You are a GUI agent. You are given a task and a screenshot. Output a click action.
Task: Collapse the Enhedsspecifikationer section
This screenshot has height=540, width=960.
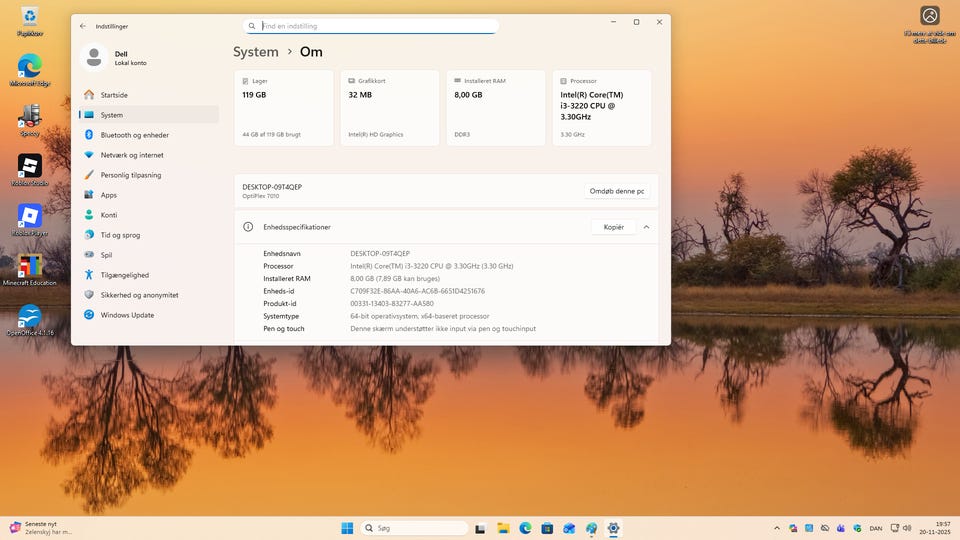pyautogui.click(x=646, y=227)
